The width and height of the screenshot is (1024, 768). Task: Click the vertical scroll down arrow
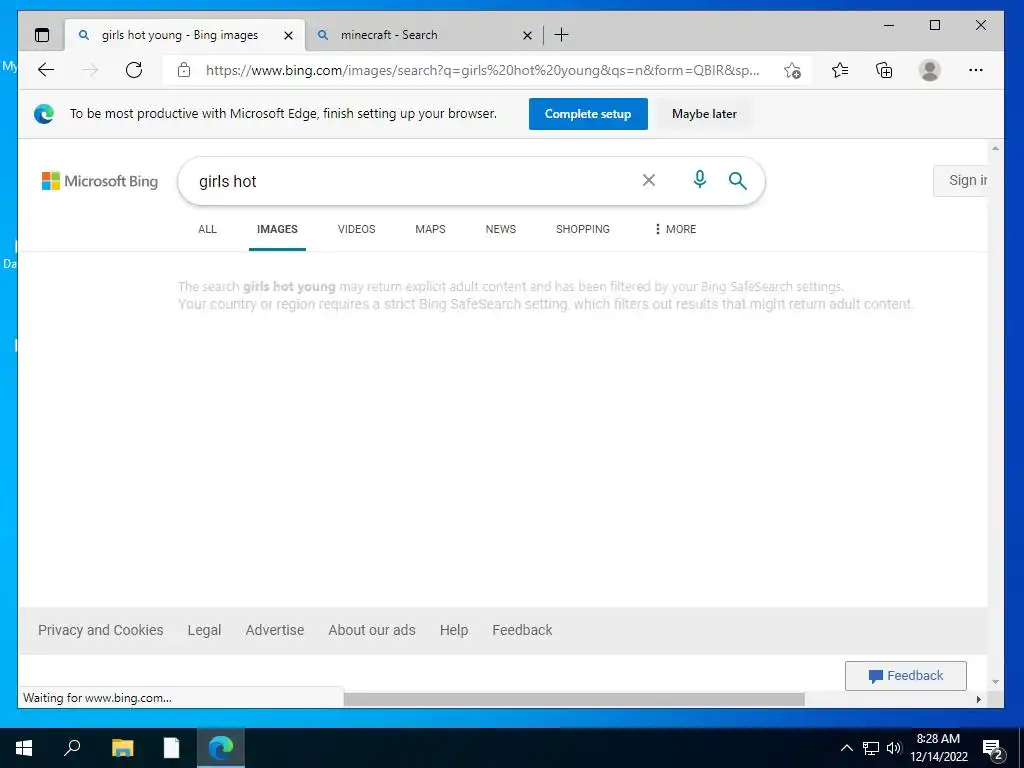[x=995, y=682]
